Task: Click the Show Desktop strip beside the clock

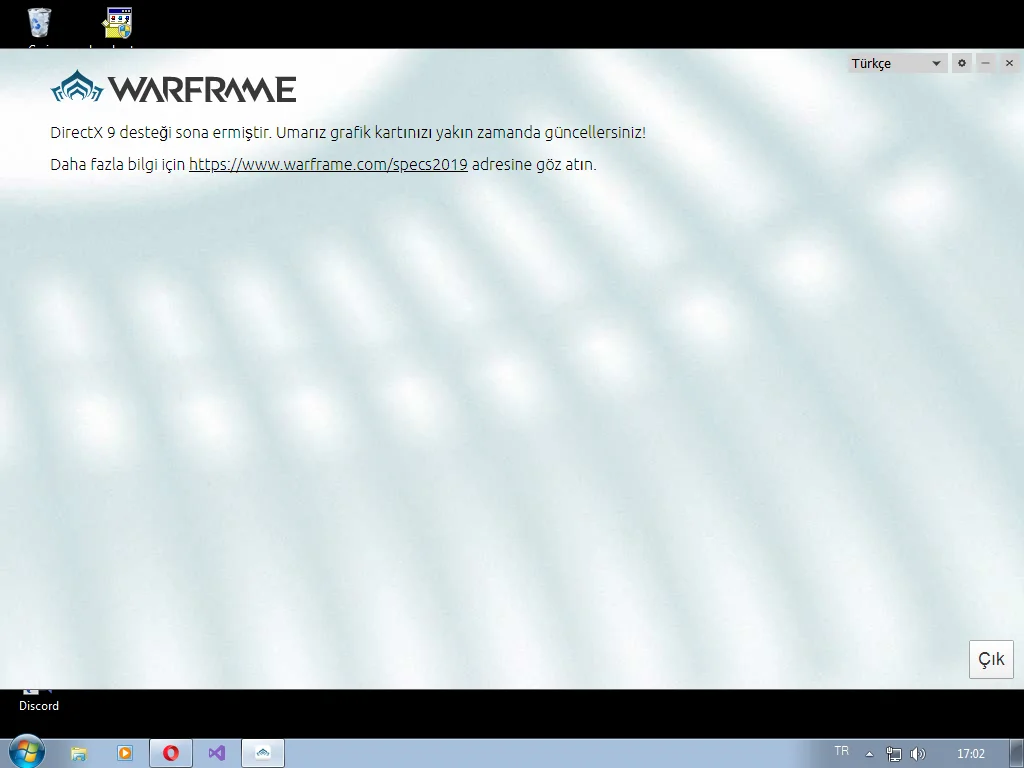Action: (x=1019, y=754)
